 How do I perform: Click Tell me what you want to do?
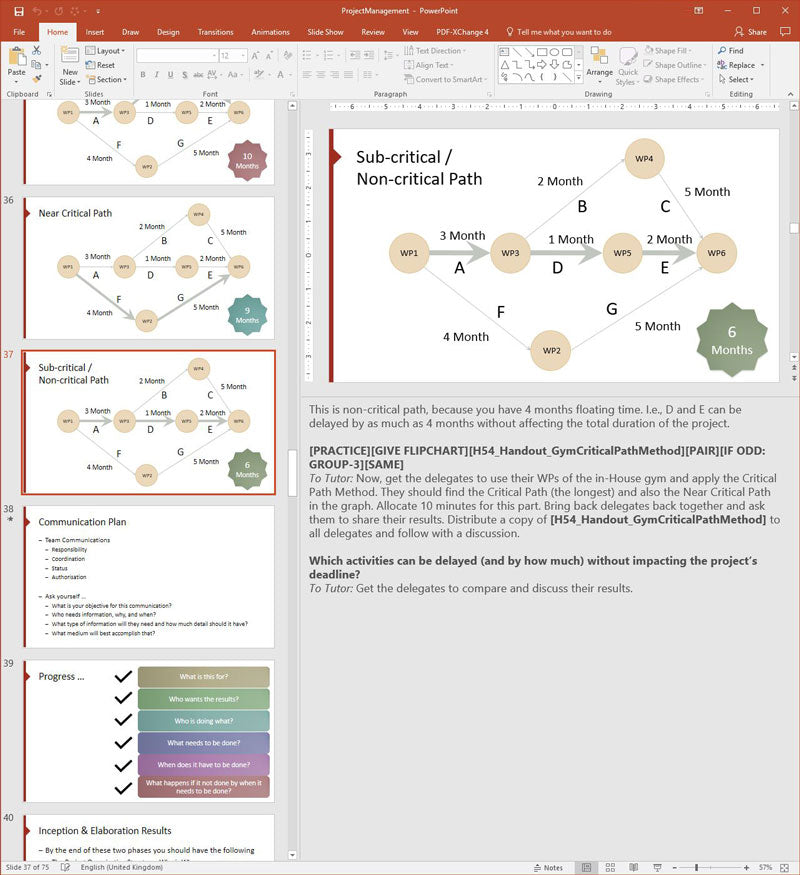(x=558, y=32)
